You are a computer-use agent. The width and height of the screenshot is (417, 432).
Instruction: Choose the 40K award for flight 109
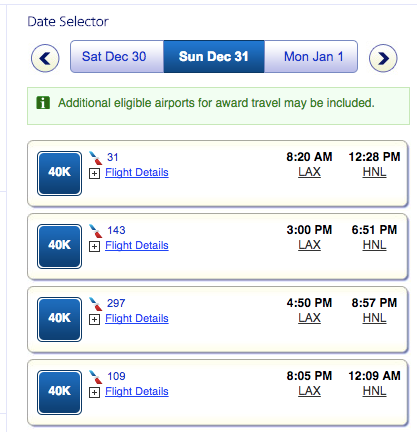click(59, 392)
